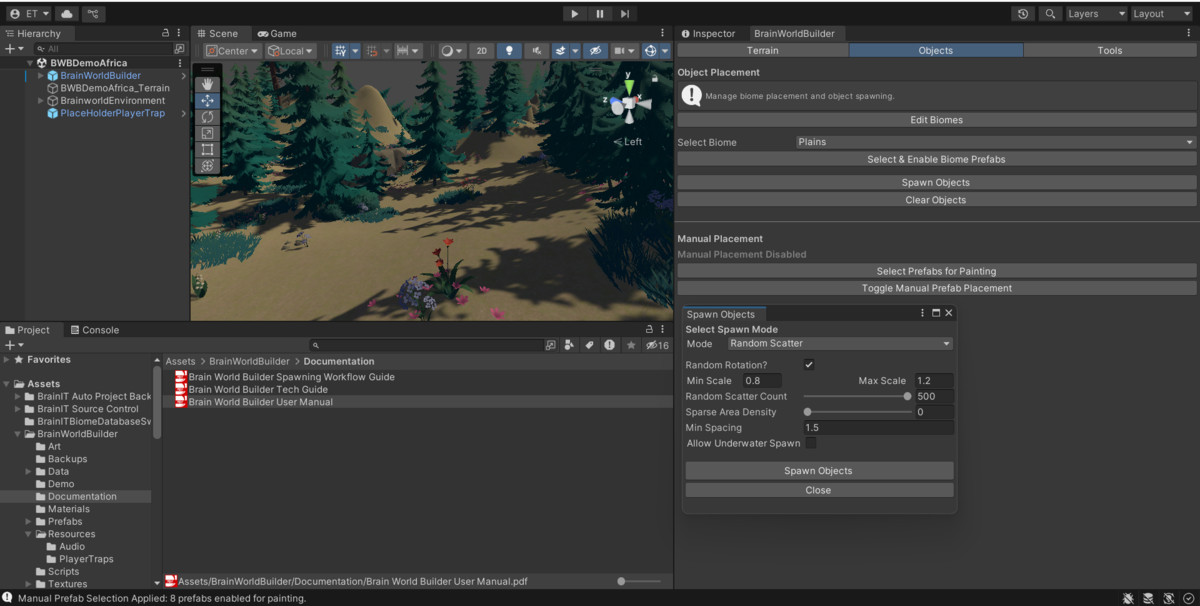The height and width of the screenshot is (606, 1200).
Task: Switch to Game tab
Action: (277, 33)
